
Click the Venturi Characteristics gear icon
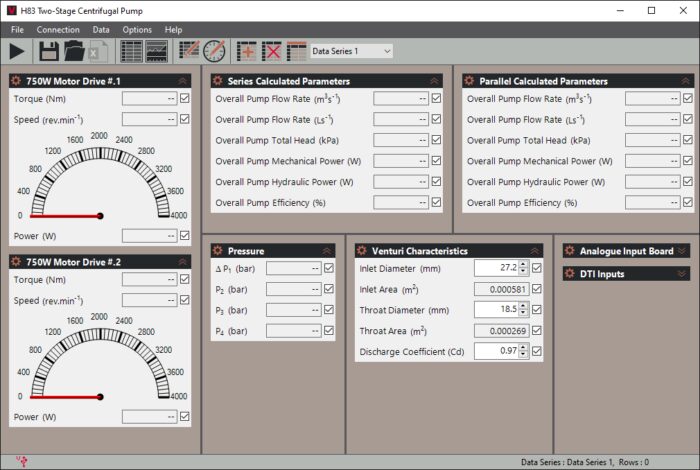pyautogui.click(x=362, y=250)
